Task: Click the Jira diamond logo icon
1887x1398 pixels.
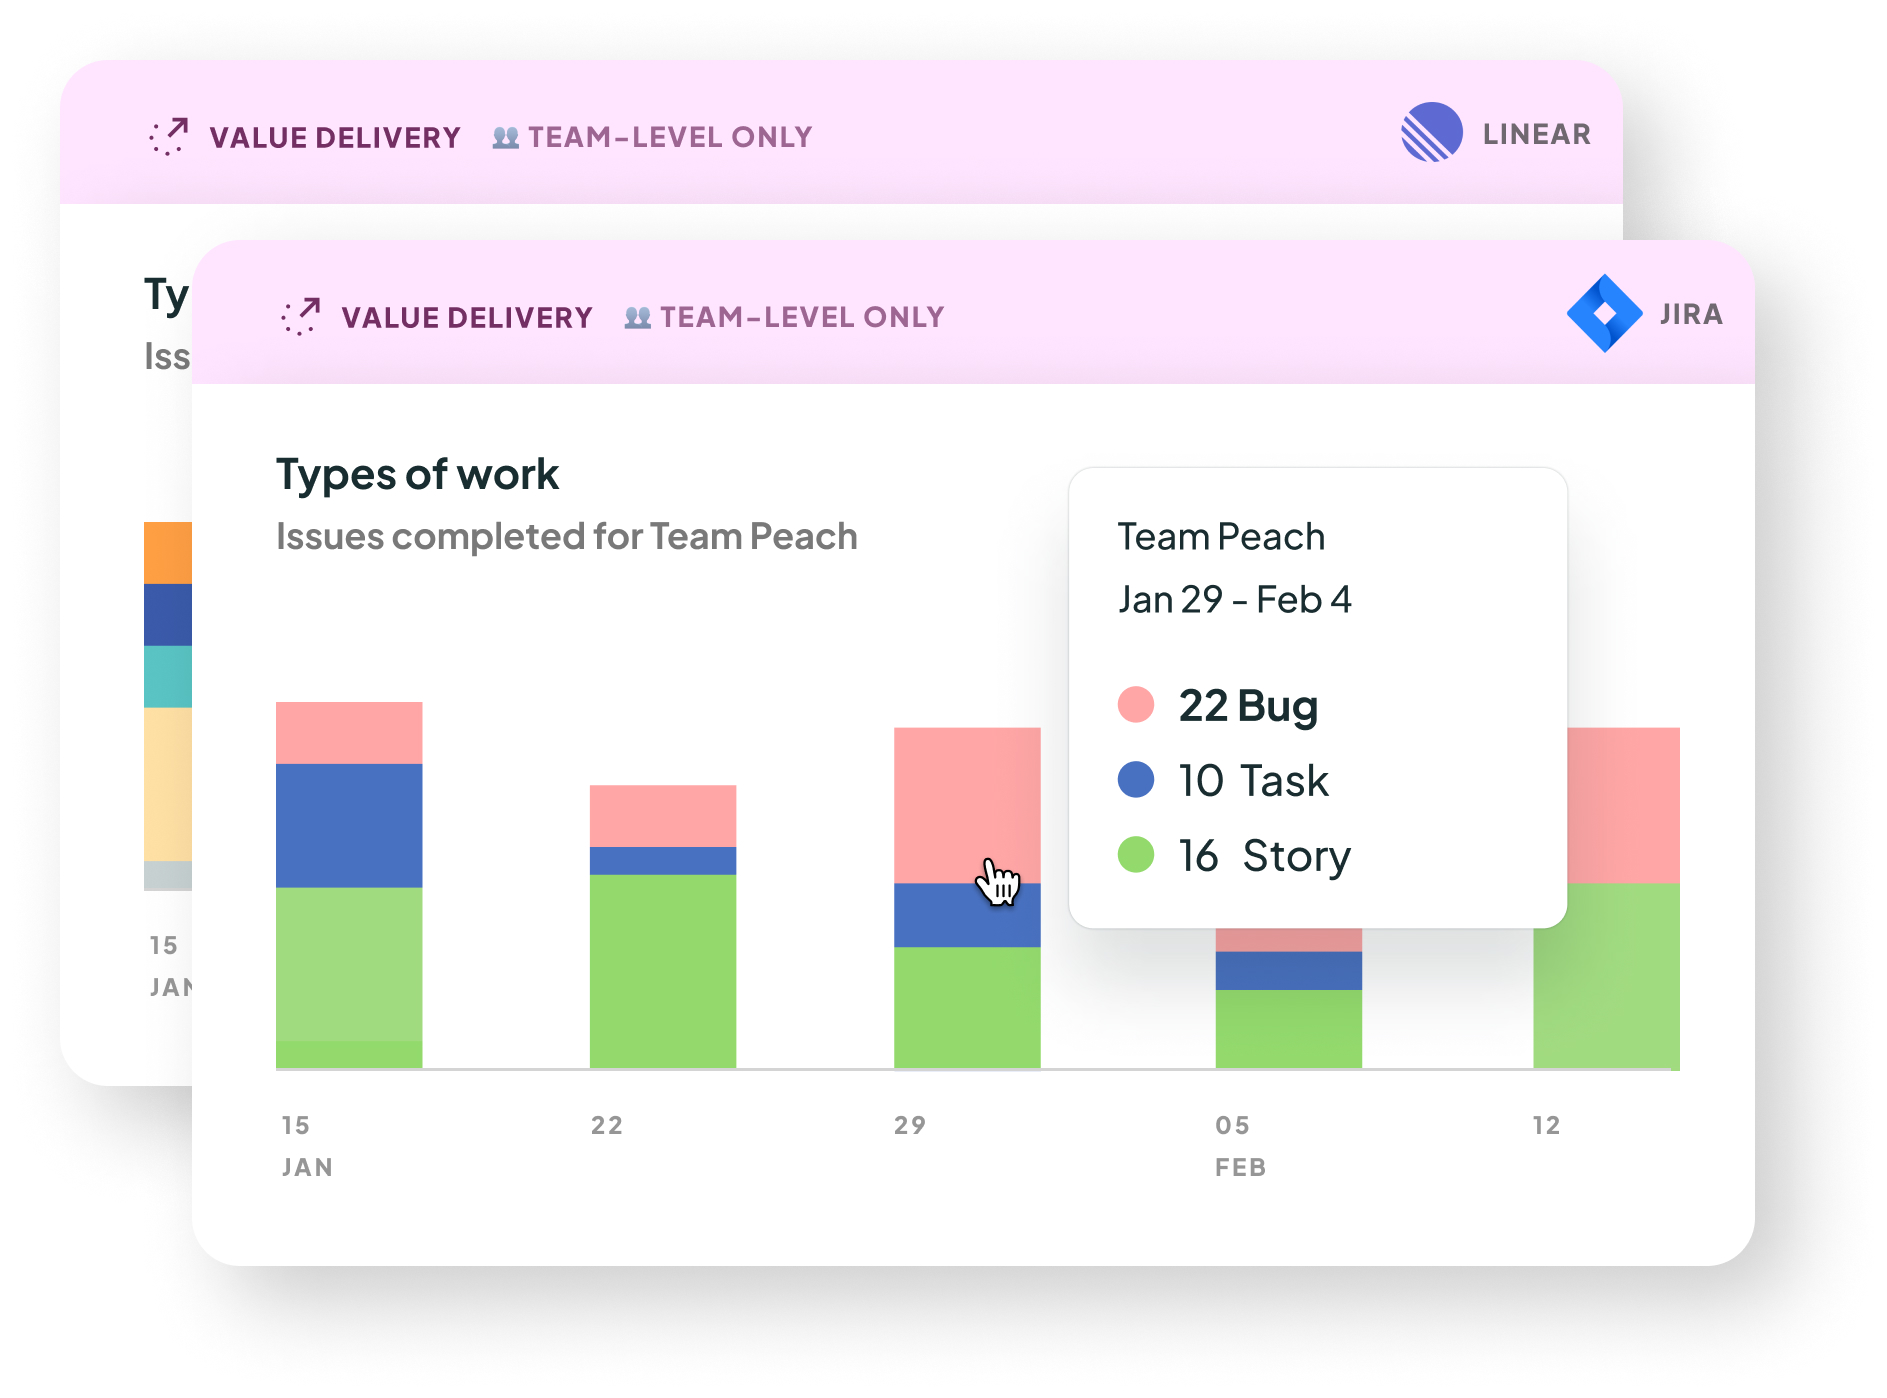Action: (1603, 314)
